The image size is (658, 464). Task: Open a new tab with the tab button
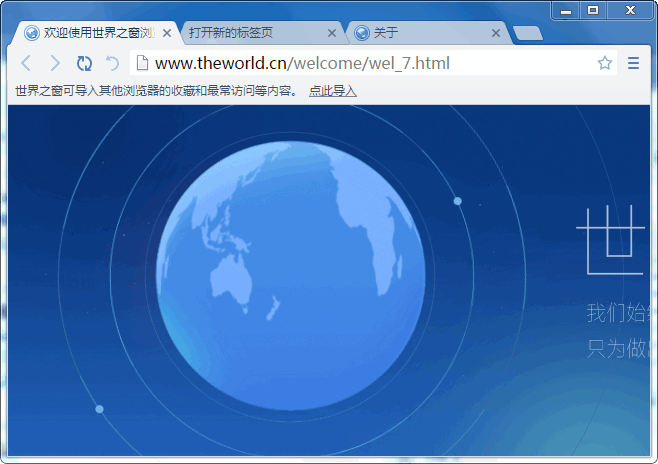(x=528, y=33)
